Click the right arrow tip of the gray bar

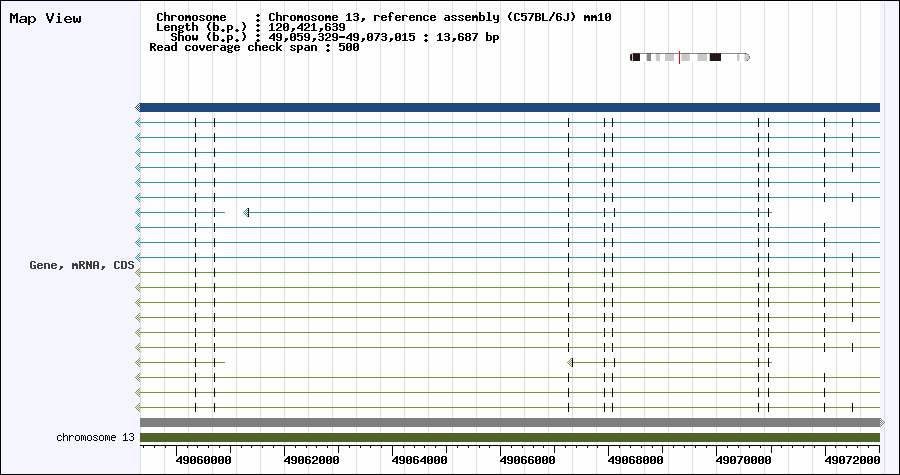pos(882,422)
